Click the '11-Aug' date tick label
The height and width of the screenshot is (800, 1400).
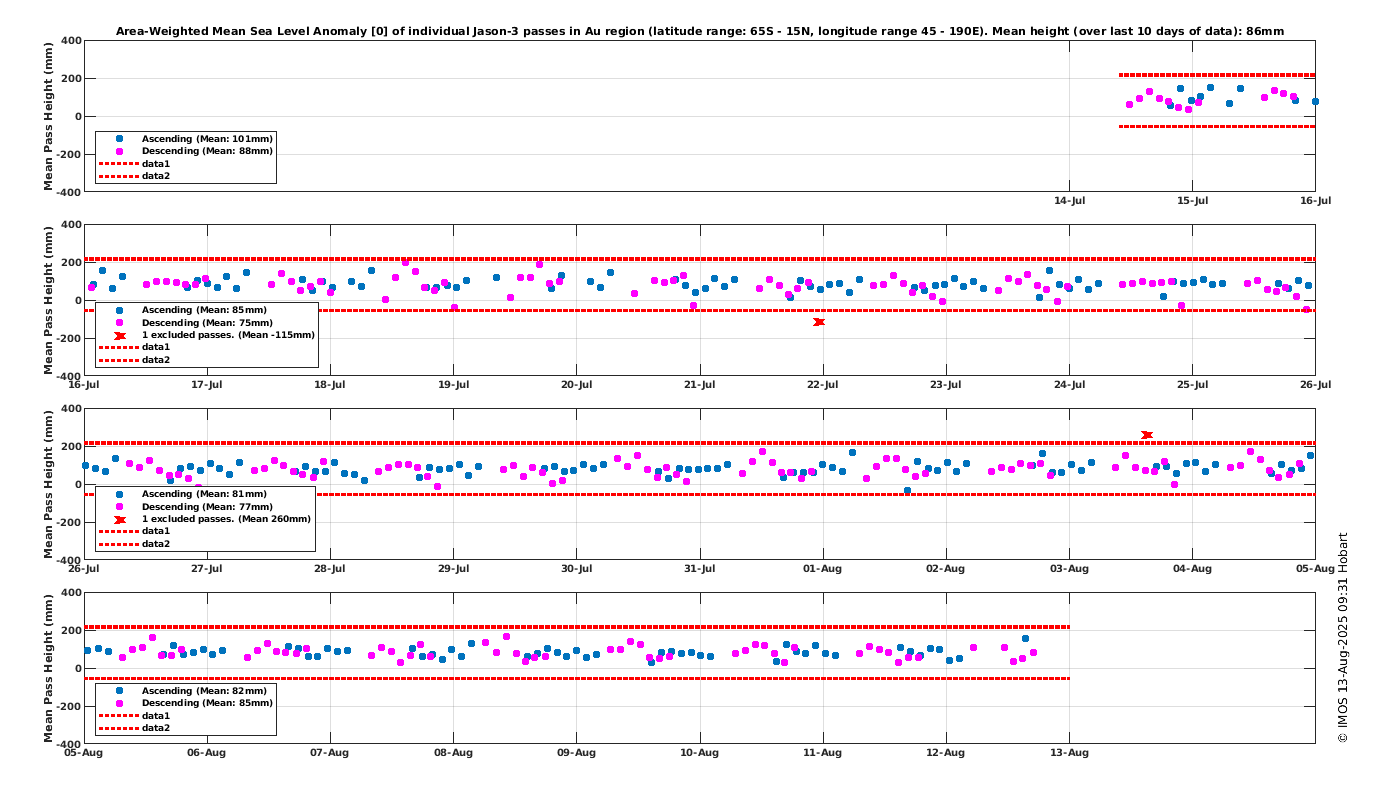(x=822, y=753)
